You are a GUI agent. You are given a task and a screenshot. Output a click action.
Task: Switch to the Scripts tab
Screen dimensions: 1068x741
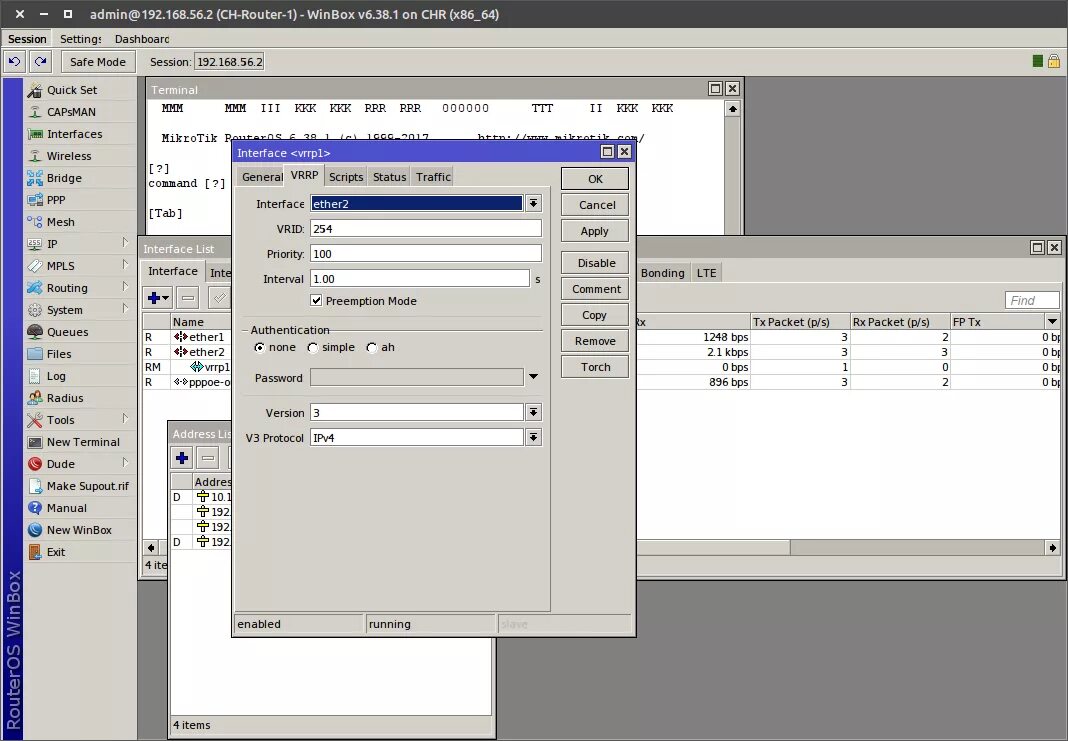coord(346,176)
